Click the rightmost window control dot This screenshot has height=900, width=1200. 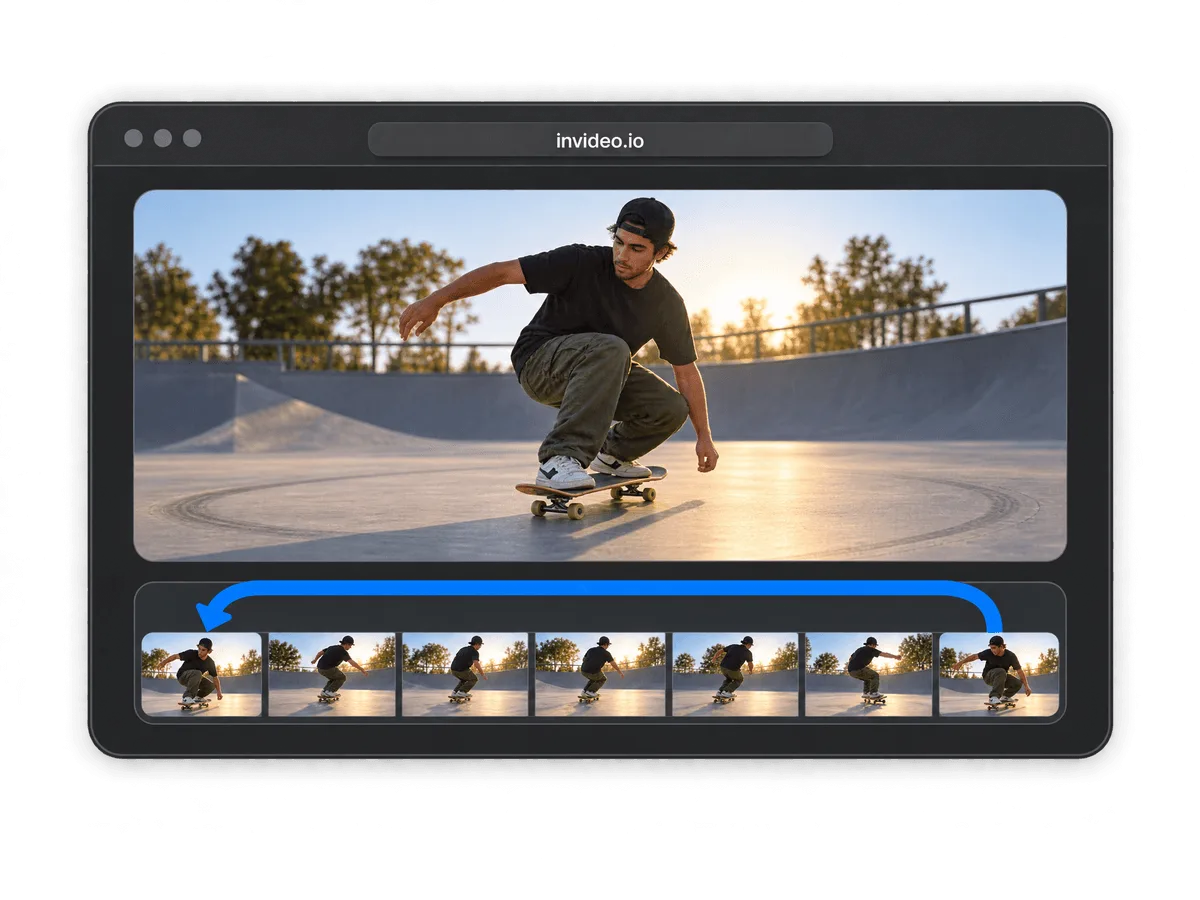(192, 138)
